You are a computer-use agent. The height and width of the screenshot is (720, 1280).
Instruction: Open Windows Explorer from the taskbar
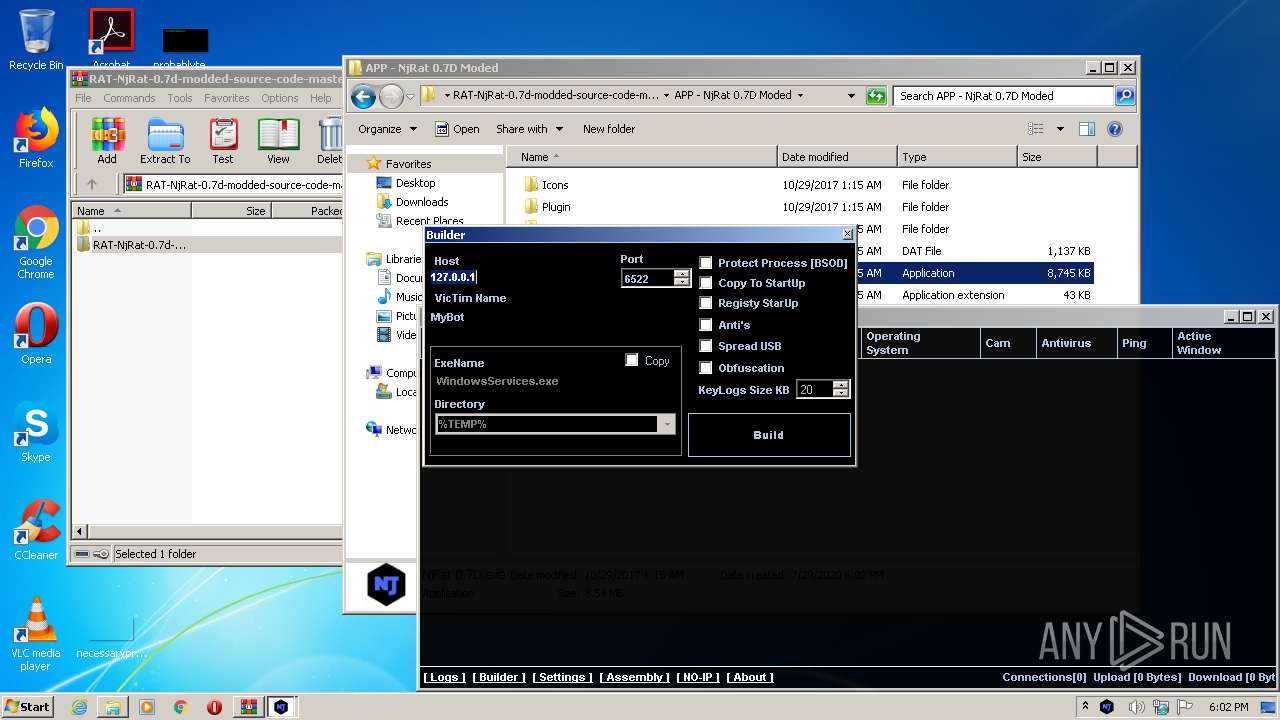[113, 707]
